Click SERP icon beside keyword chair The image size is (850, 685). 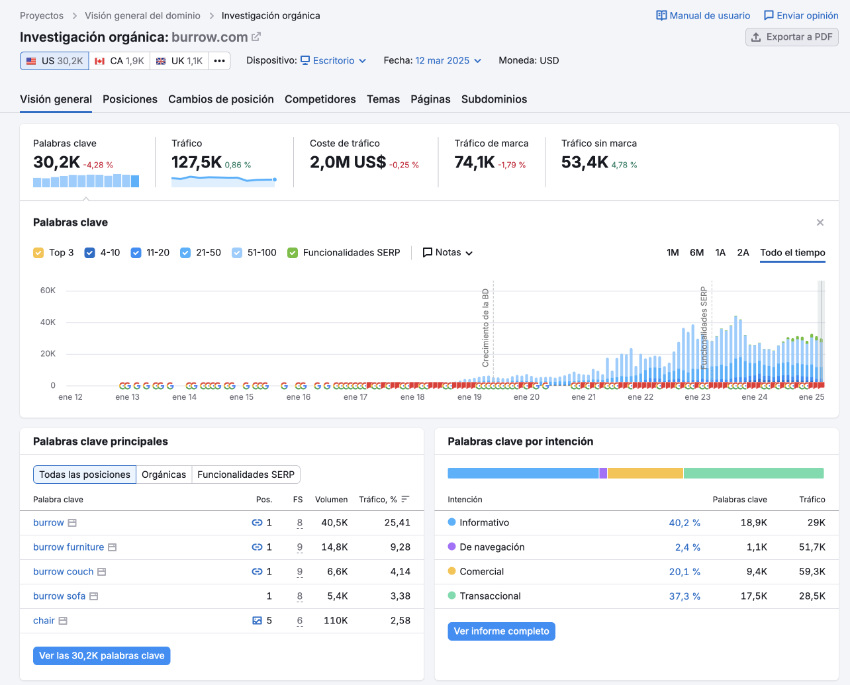coord(63,621)
